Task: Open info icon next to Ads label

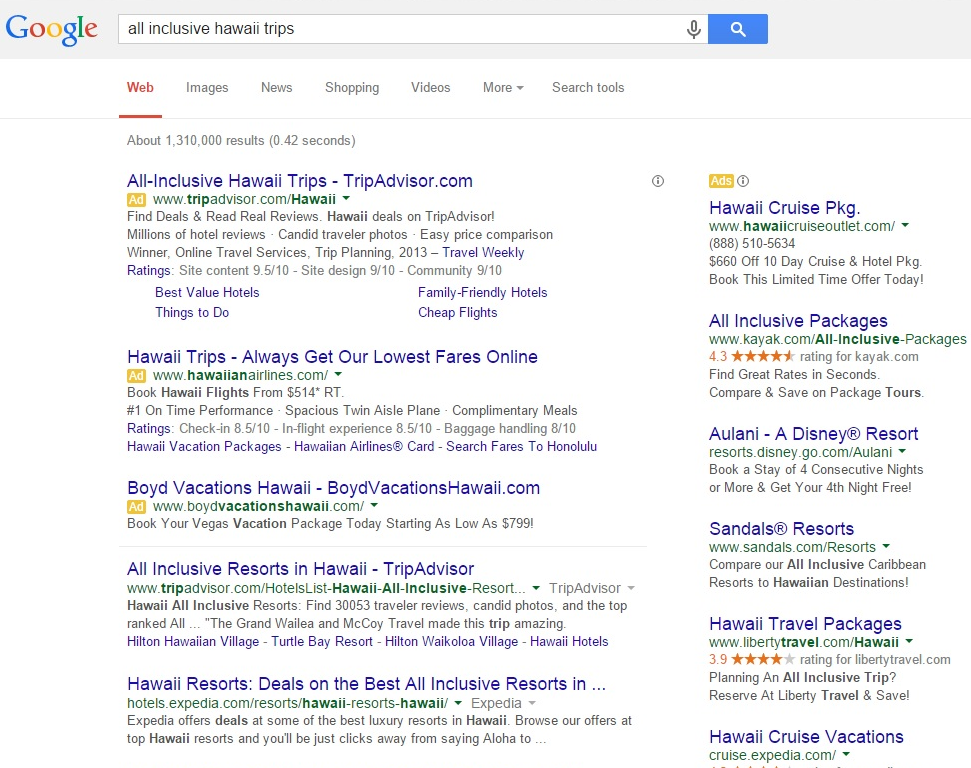Action: [x=743, y=181]
